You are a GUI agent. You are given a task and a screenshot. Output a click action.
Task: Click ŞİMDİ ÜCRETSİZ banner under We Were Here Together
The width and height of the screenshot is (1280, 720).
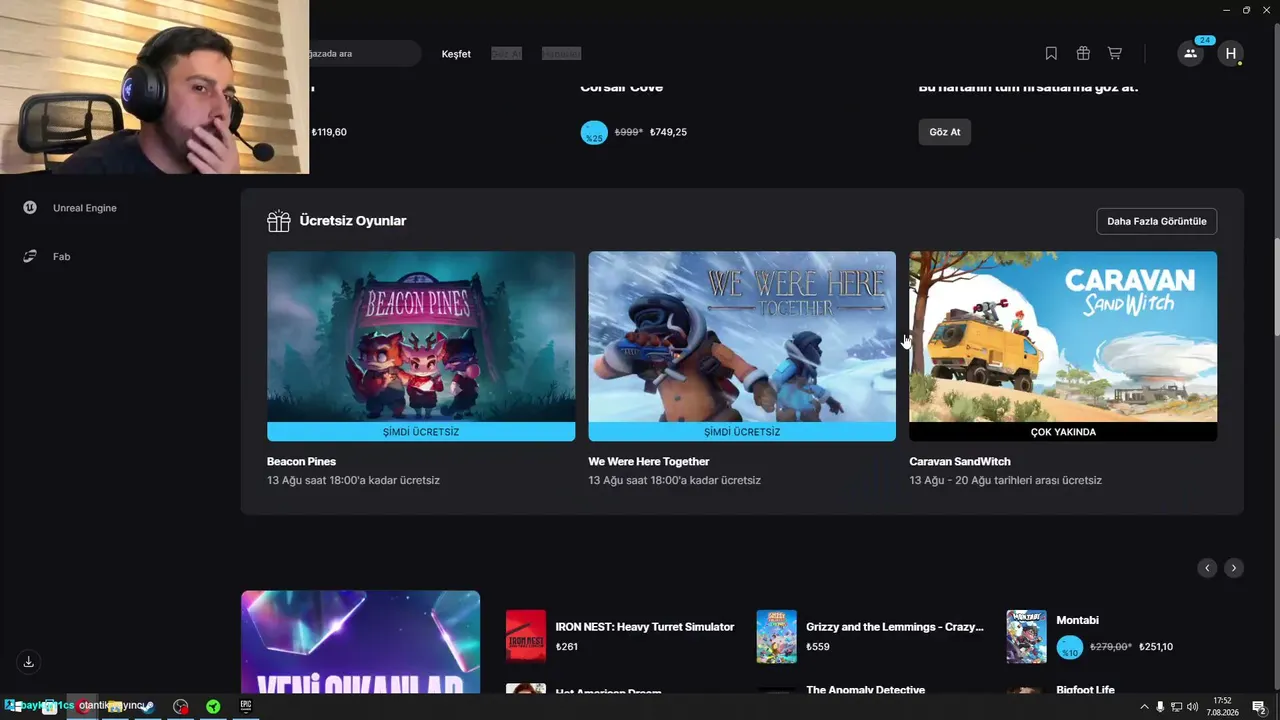click(x=742, y=432)
